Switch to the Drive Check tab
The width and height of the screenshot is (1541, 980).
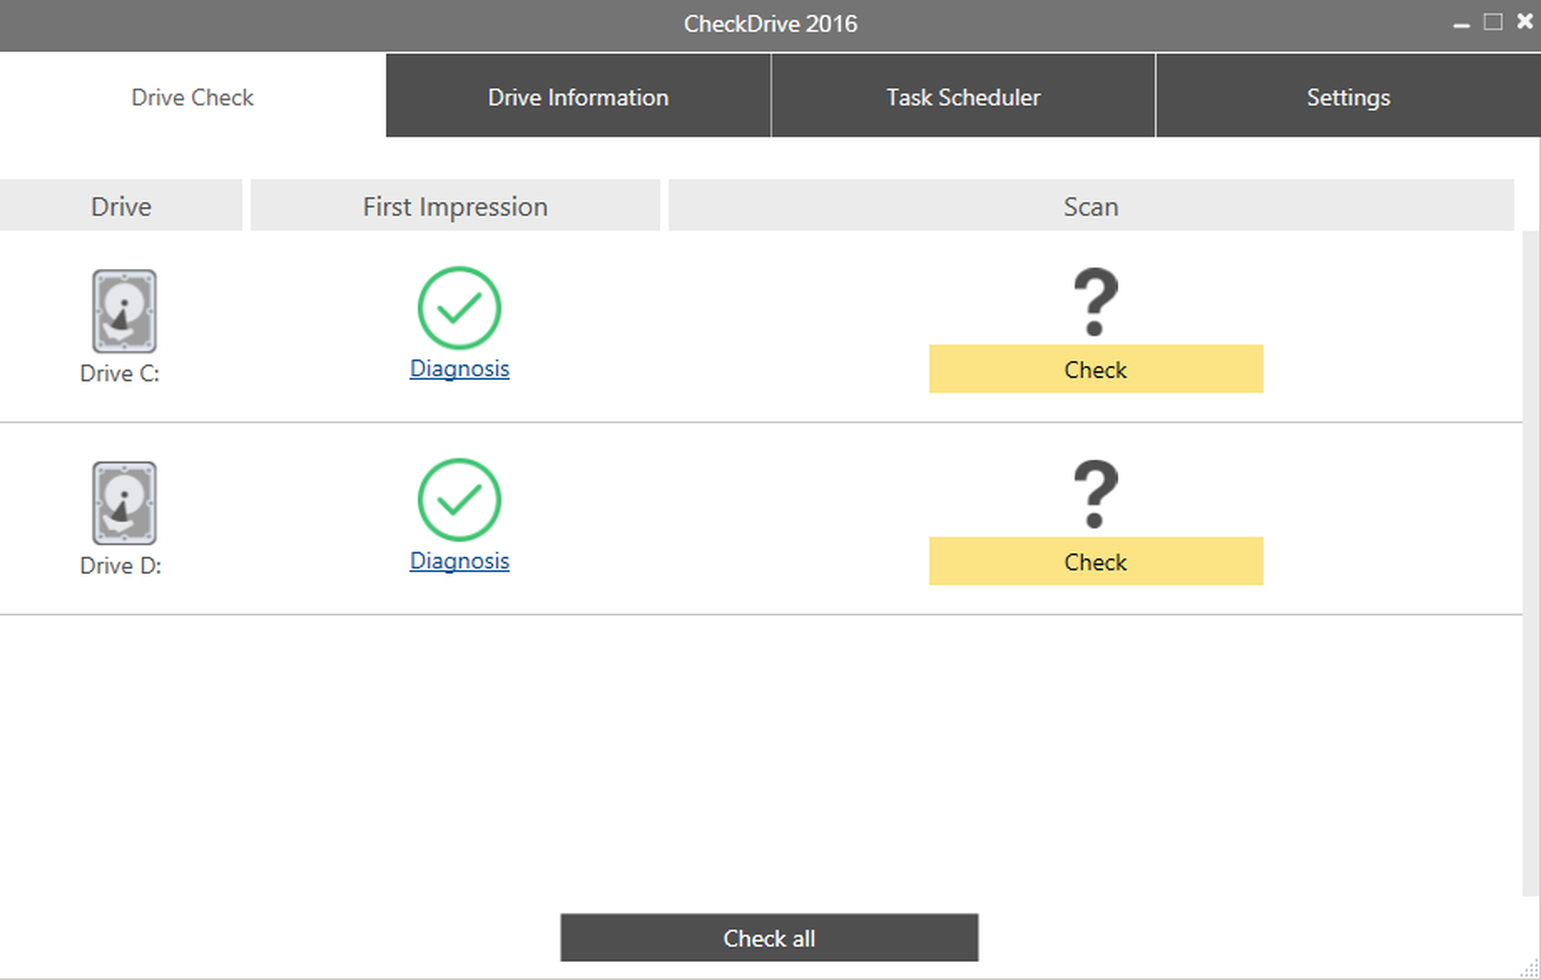[192, 97]
